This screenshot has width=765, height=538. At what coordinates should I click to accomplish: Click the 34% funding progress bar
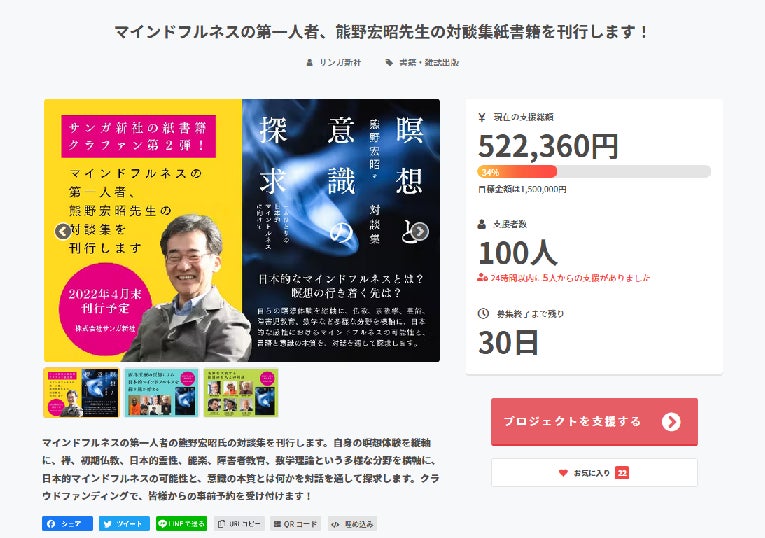click(594, 172)
